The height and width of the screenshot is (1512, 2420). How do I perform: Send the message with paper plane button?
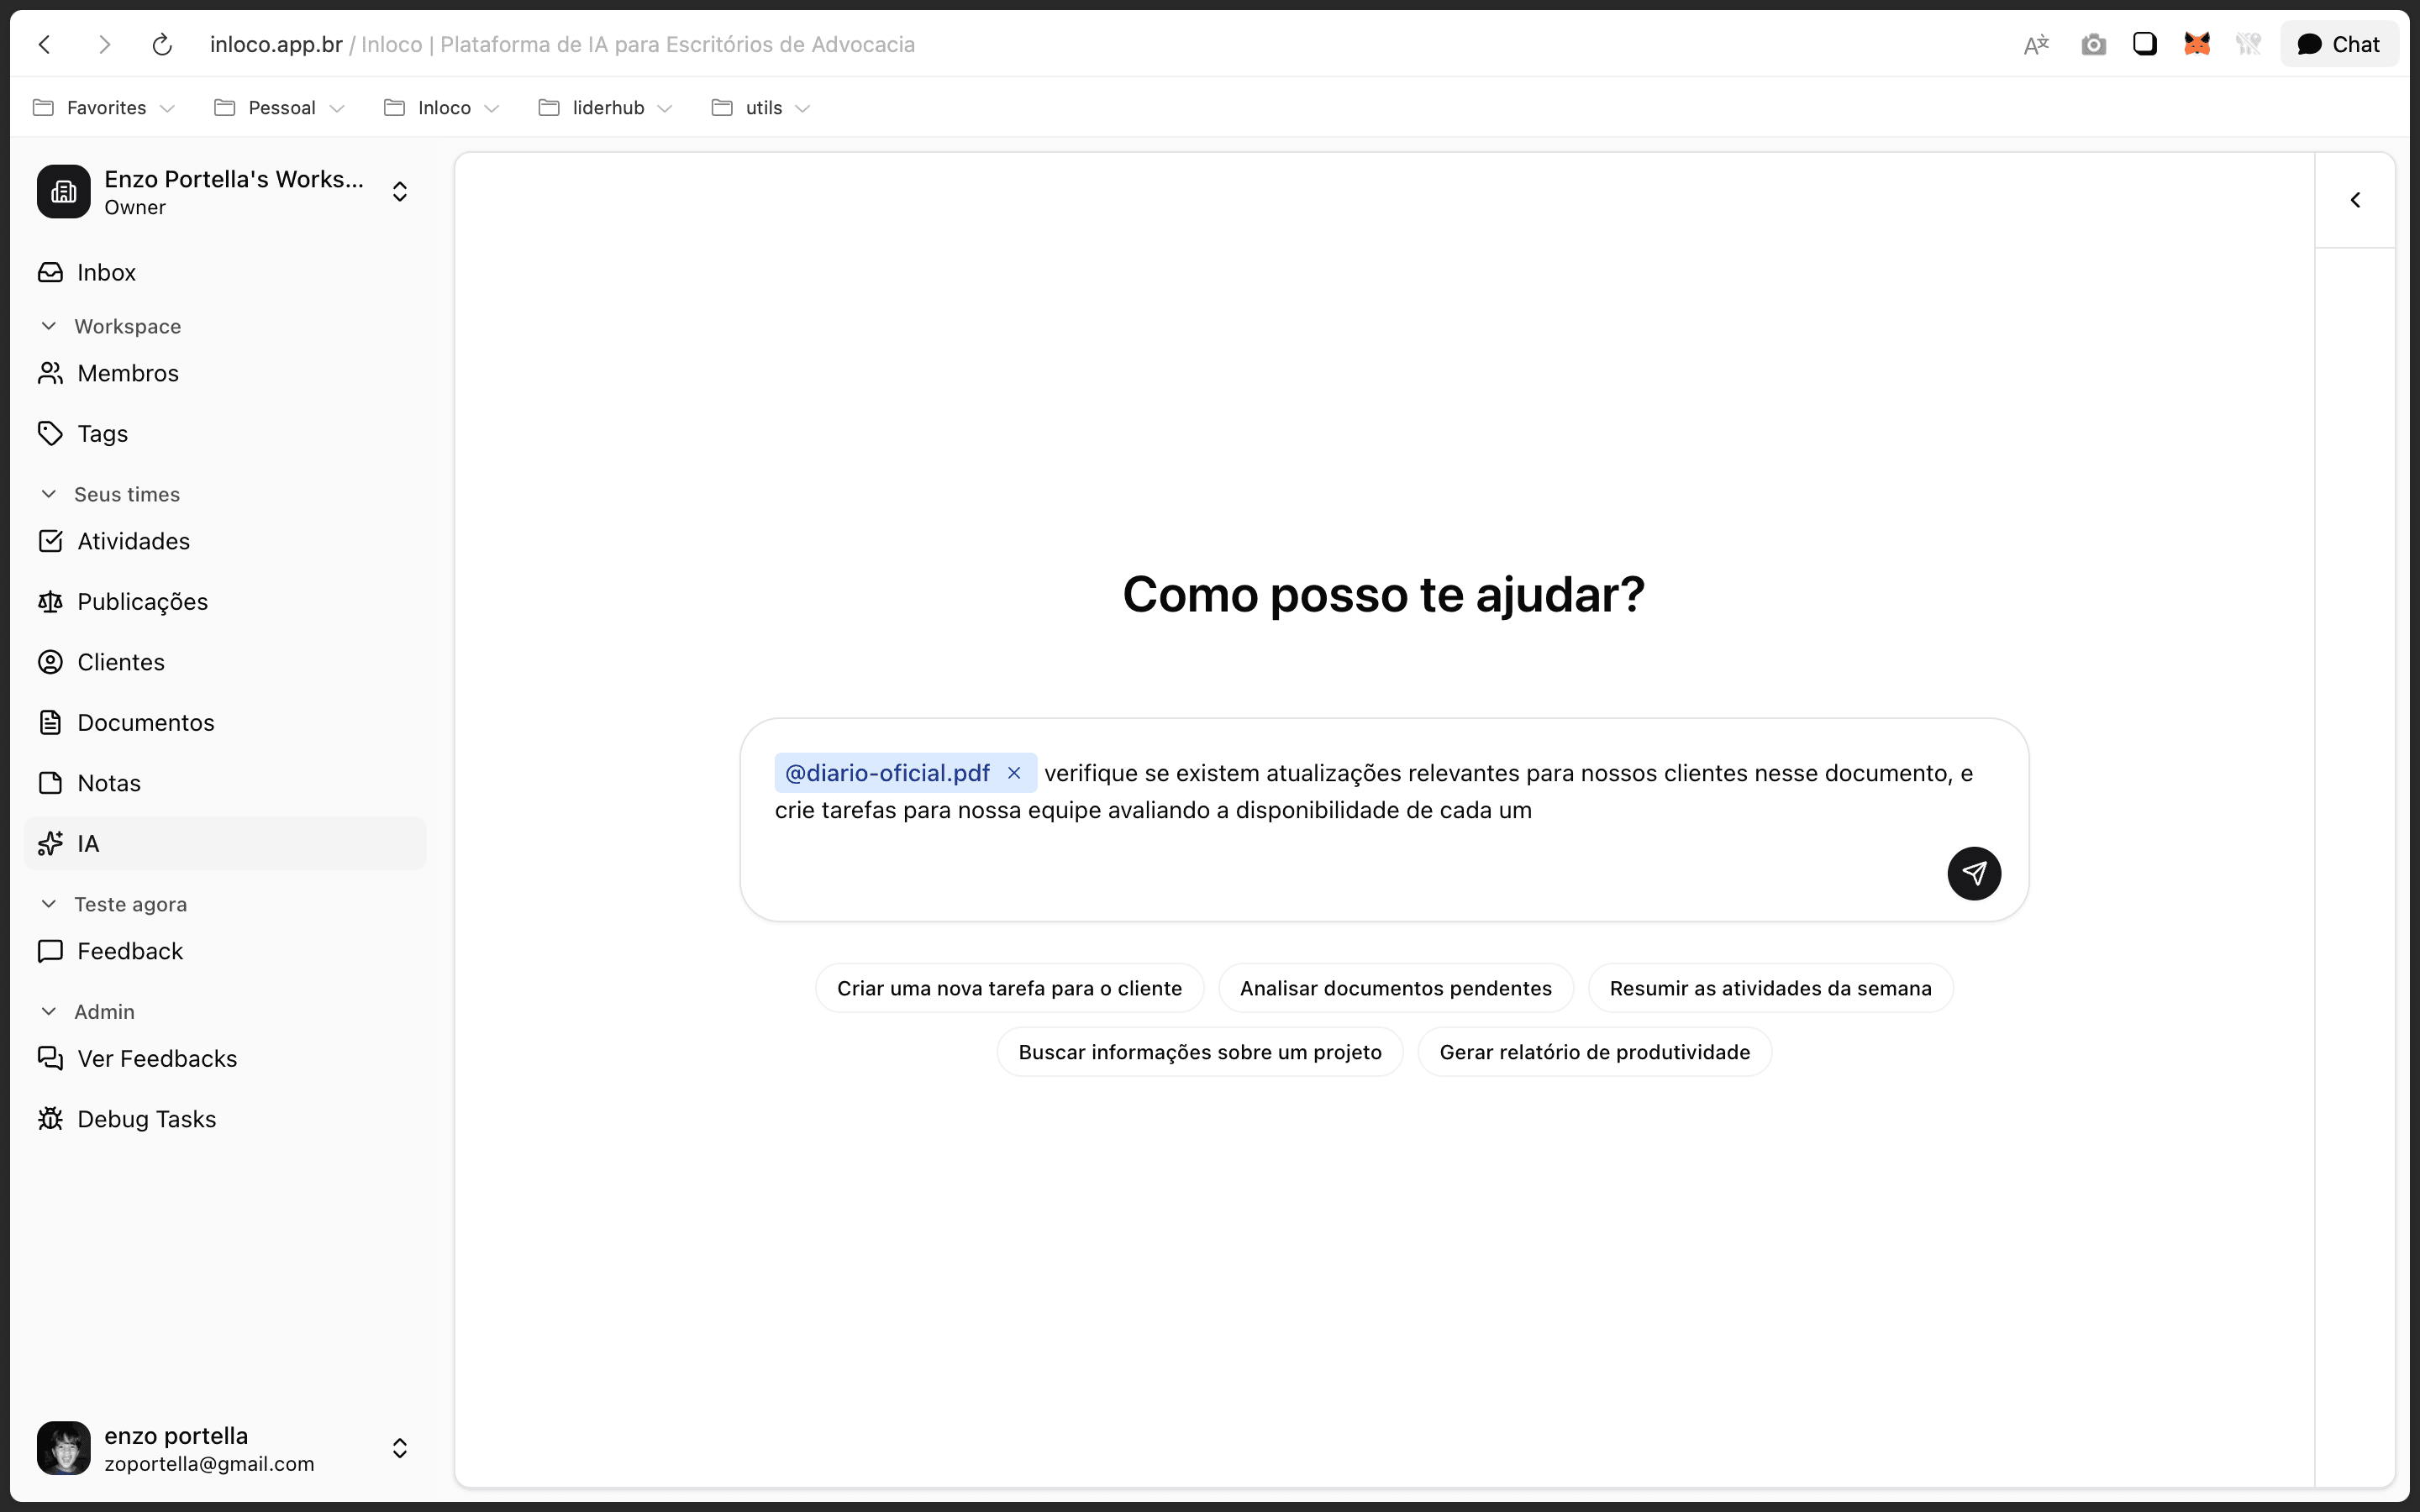pyautogui.click(x=1973, y=873)
